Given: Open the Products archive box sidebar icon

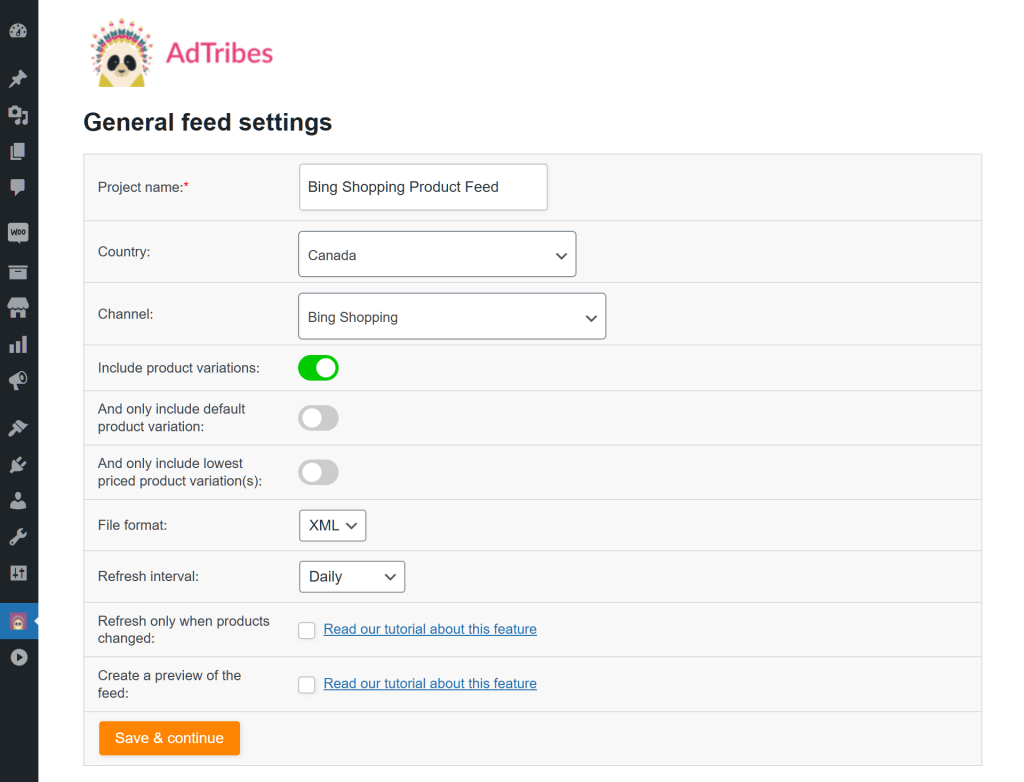Looking at the screenshot, I should (x=18, y=272).
